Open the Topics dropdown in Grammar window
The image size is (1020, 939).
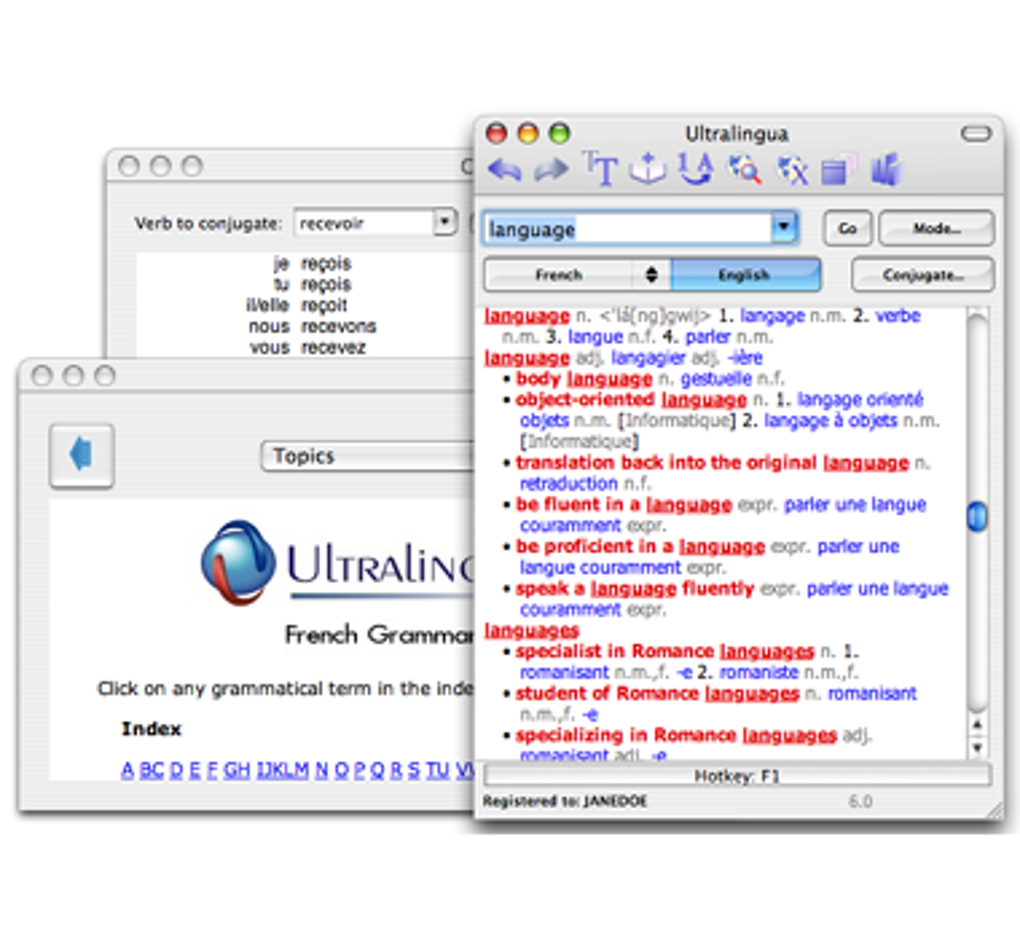coord(368,456)
